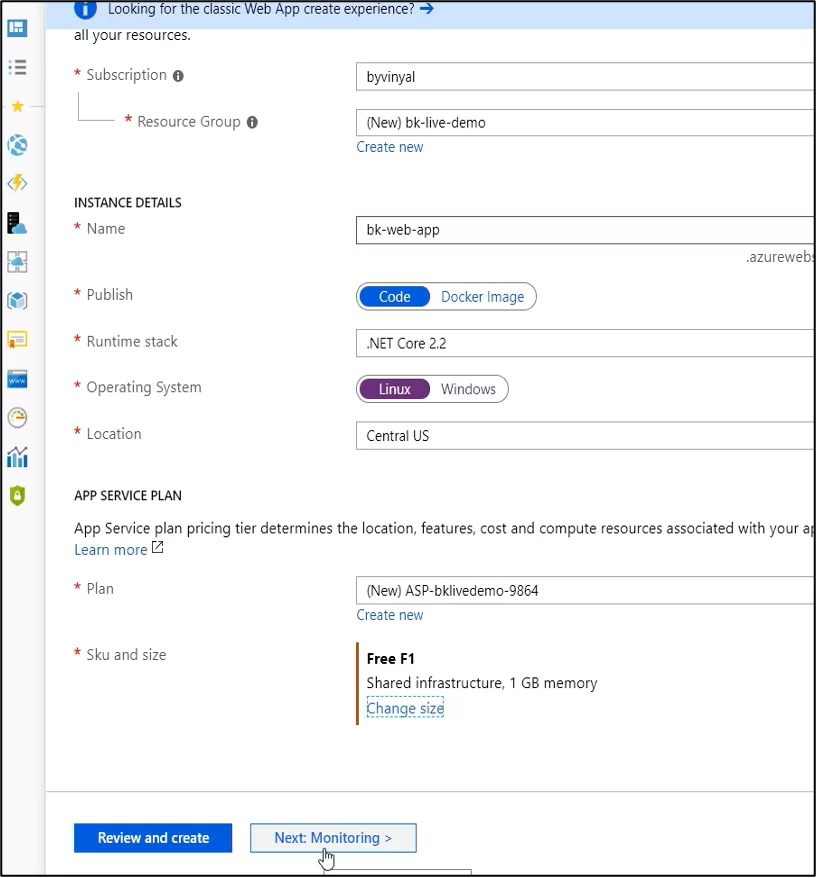Click the Favorites star icon

click(17, 106)
